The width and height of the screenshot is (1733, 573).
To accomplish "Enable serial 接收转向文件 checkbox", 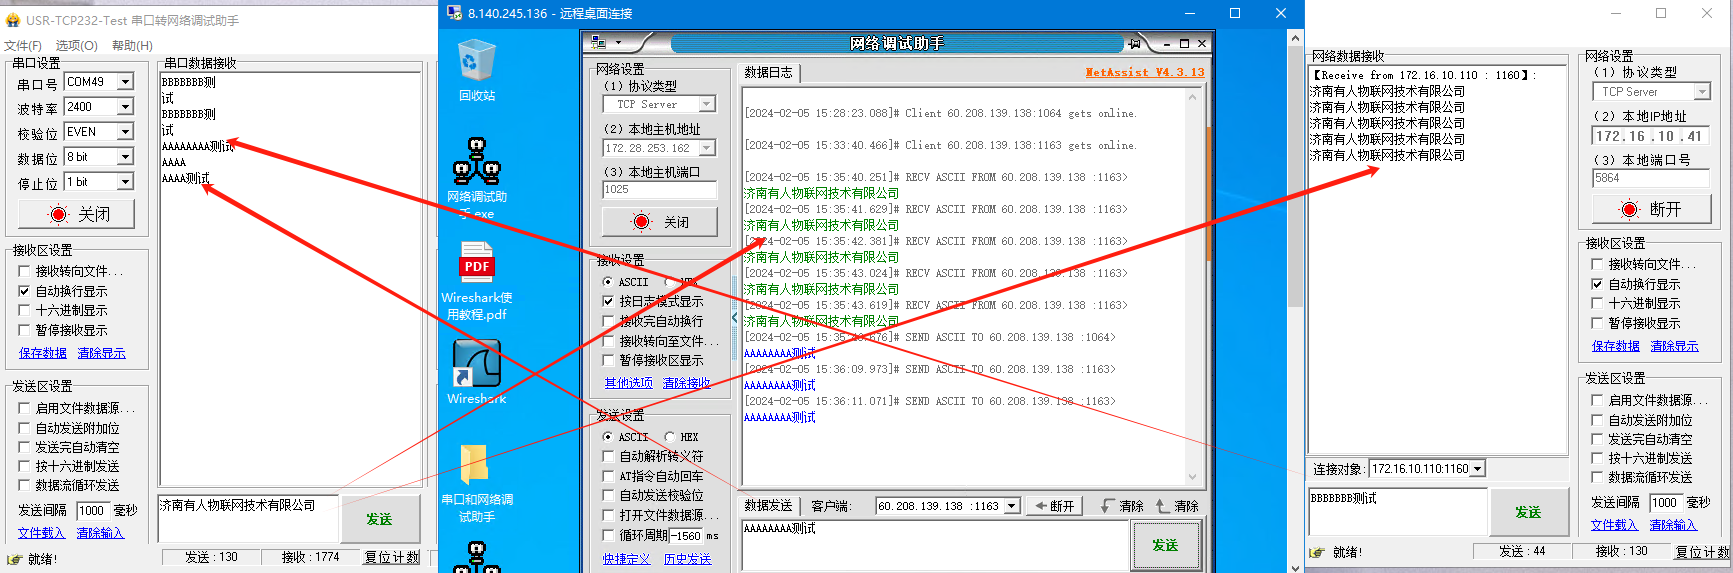I will pos(25,271).
